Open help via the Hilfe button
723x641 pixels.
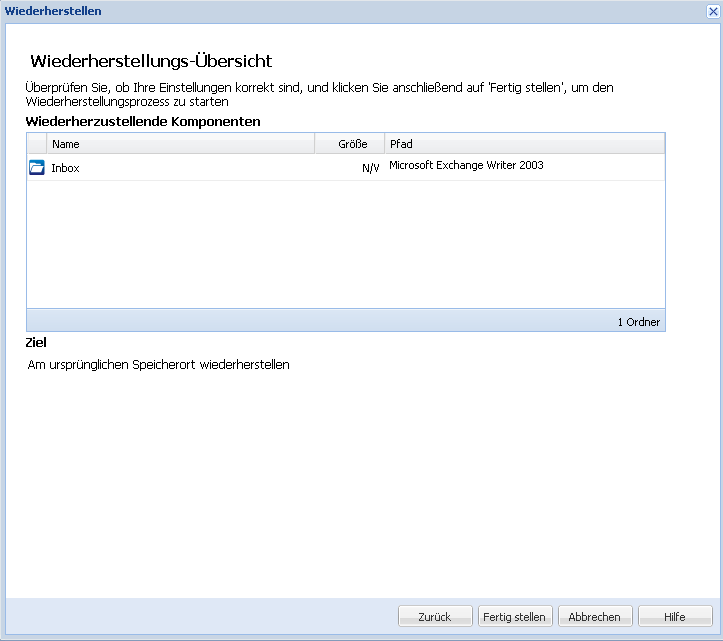(x=675, y=617)
